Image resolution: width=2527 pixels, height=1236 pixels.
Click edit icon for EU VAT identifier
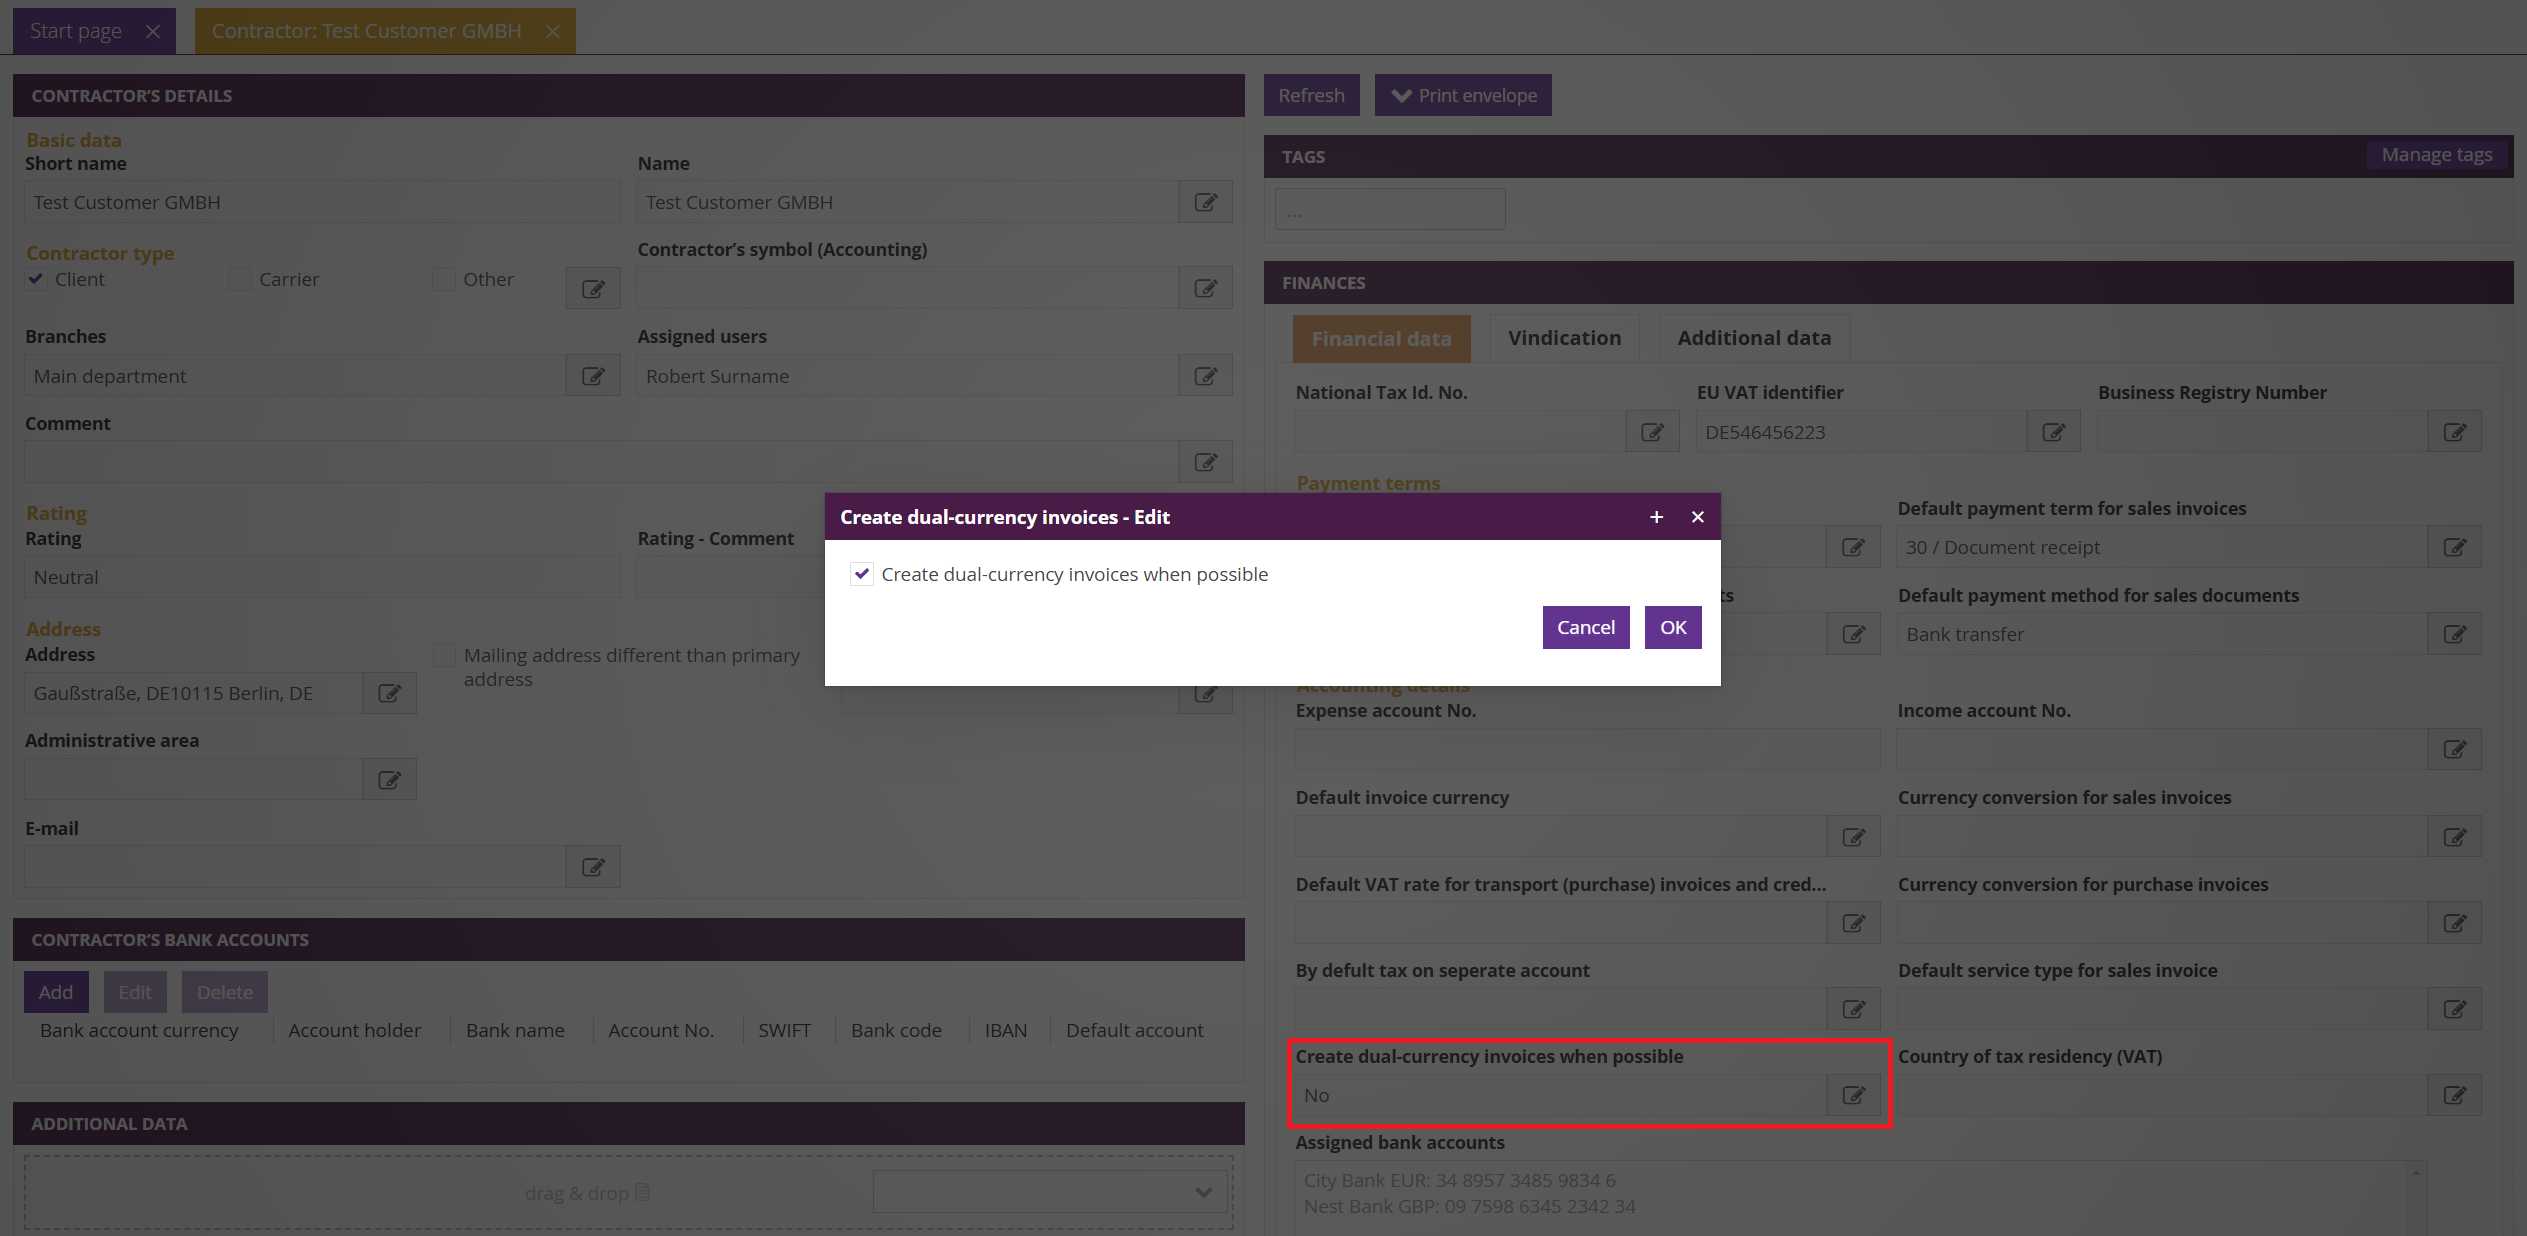coord(2053,432)
